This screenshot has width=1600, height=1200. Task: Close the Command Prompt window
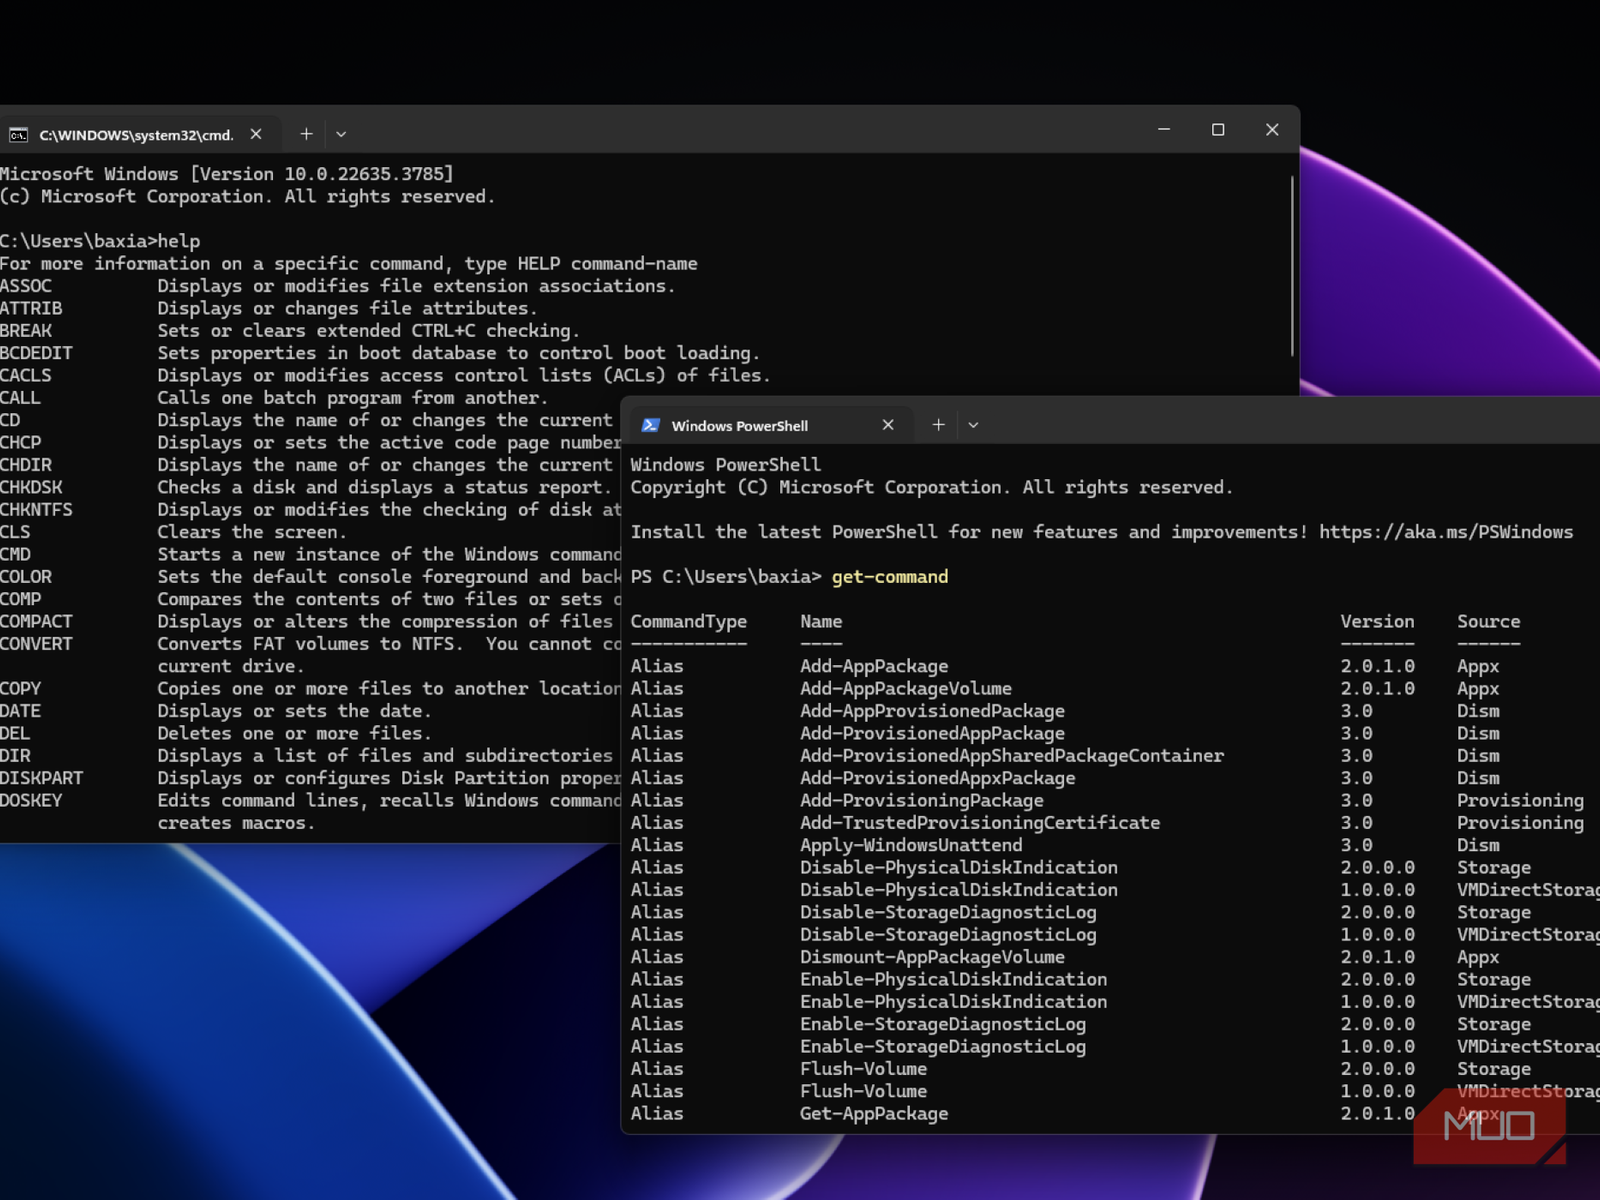click(x=1272, y=130)
